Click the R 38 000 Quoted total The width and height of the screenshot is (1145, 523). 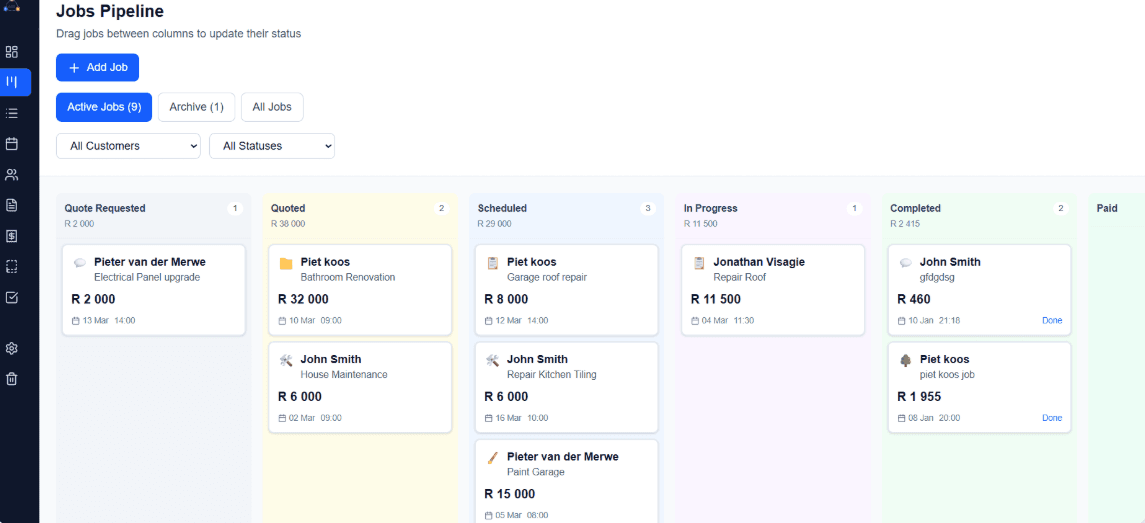click(x=288, y=224)
